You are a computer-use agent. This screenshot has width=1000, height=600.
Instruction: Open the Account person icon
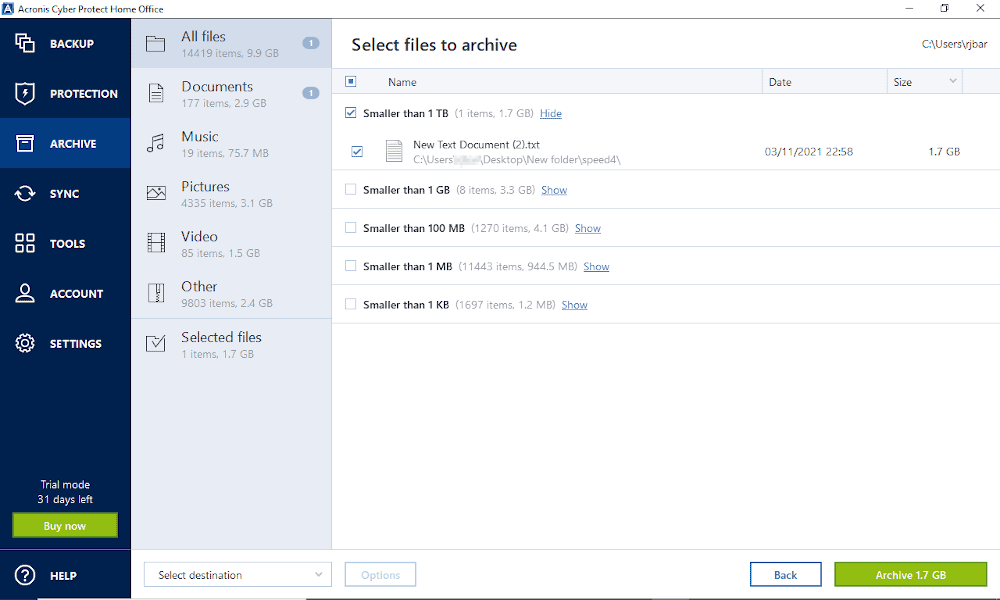(x=25, y=293)
